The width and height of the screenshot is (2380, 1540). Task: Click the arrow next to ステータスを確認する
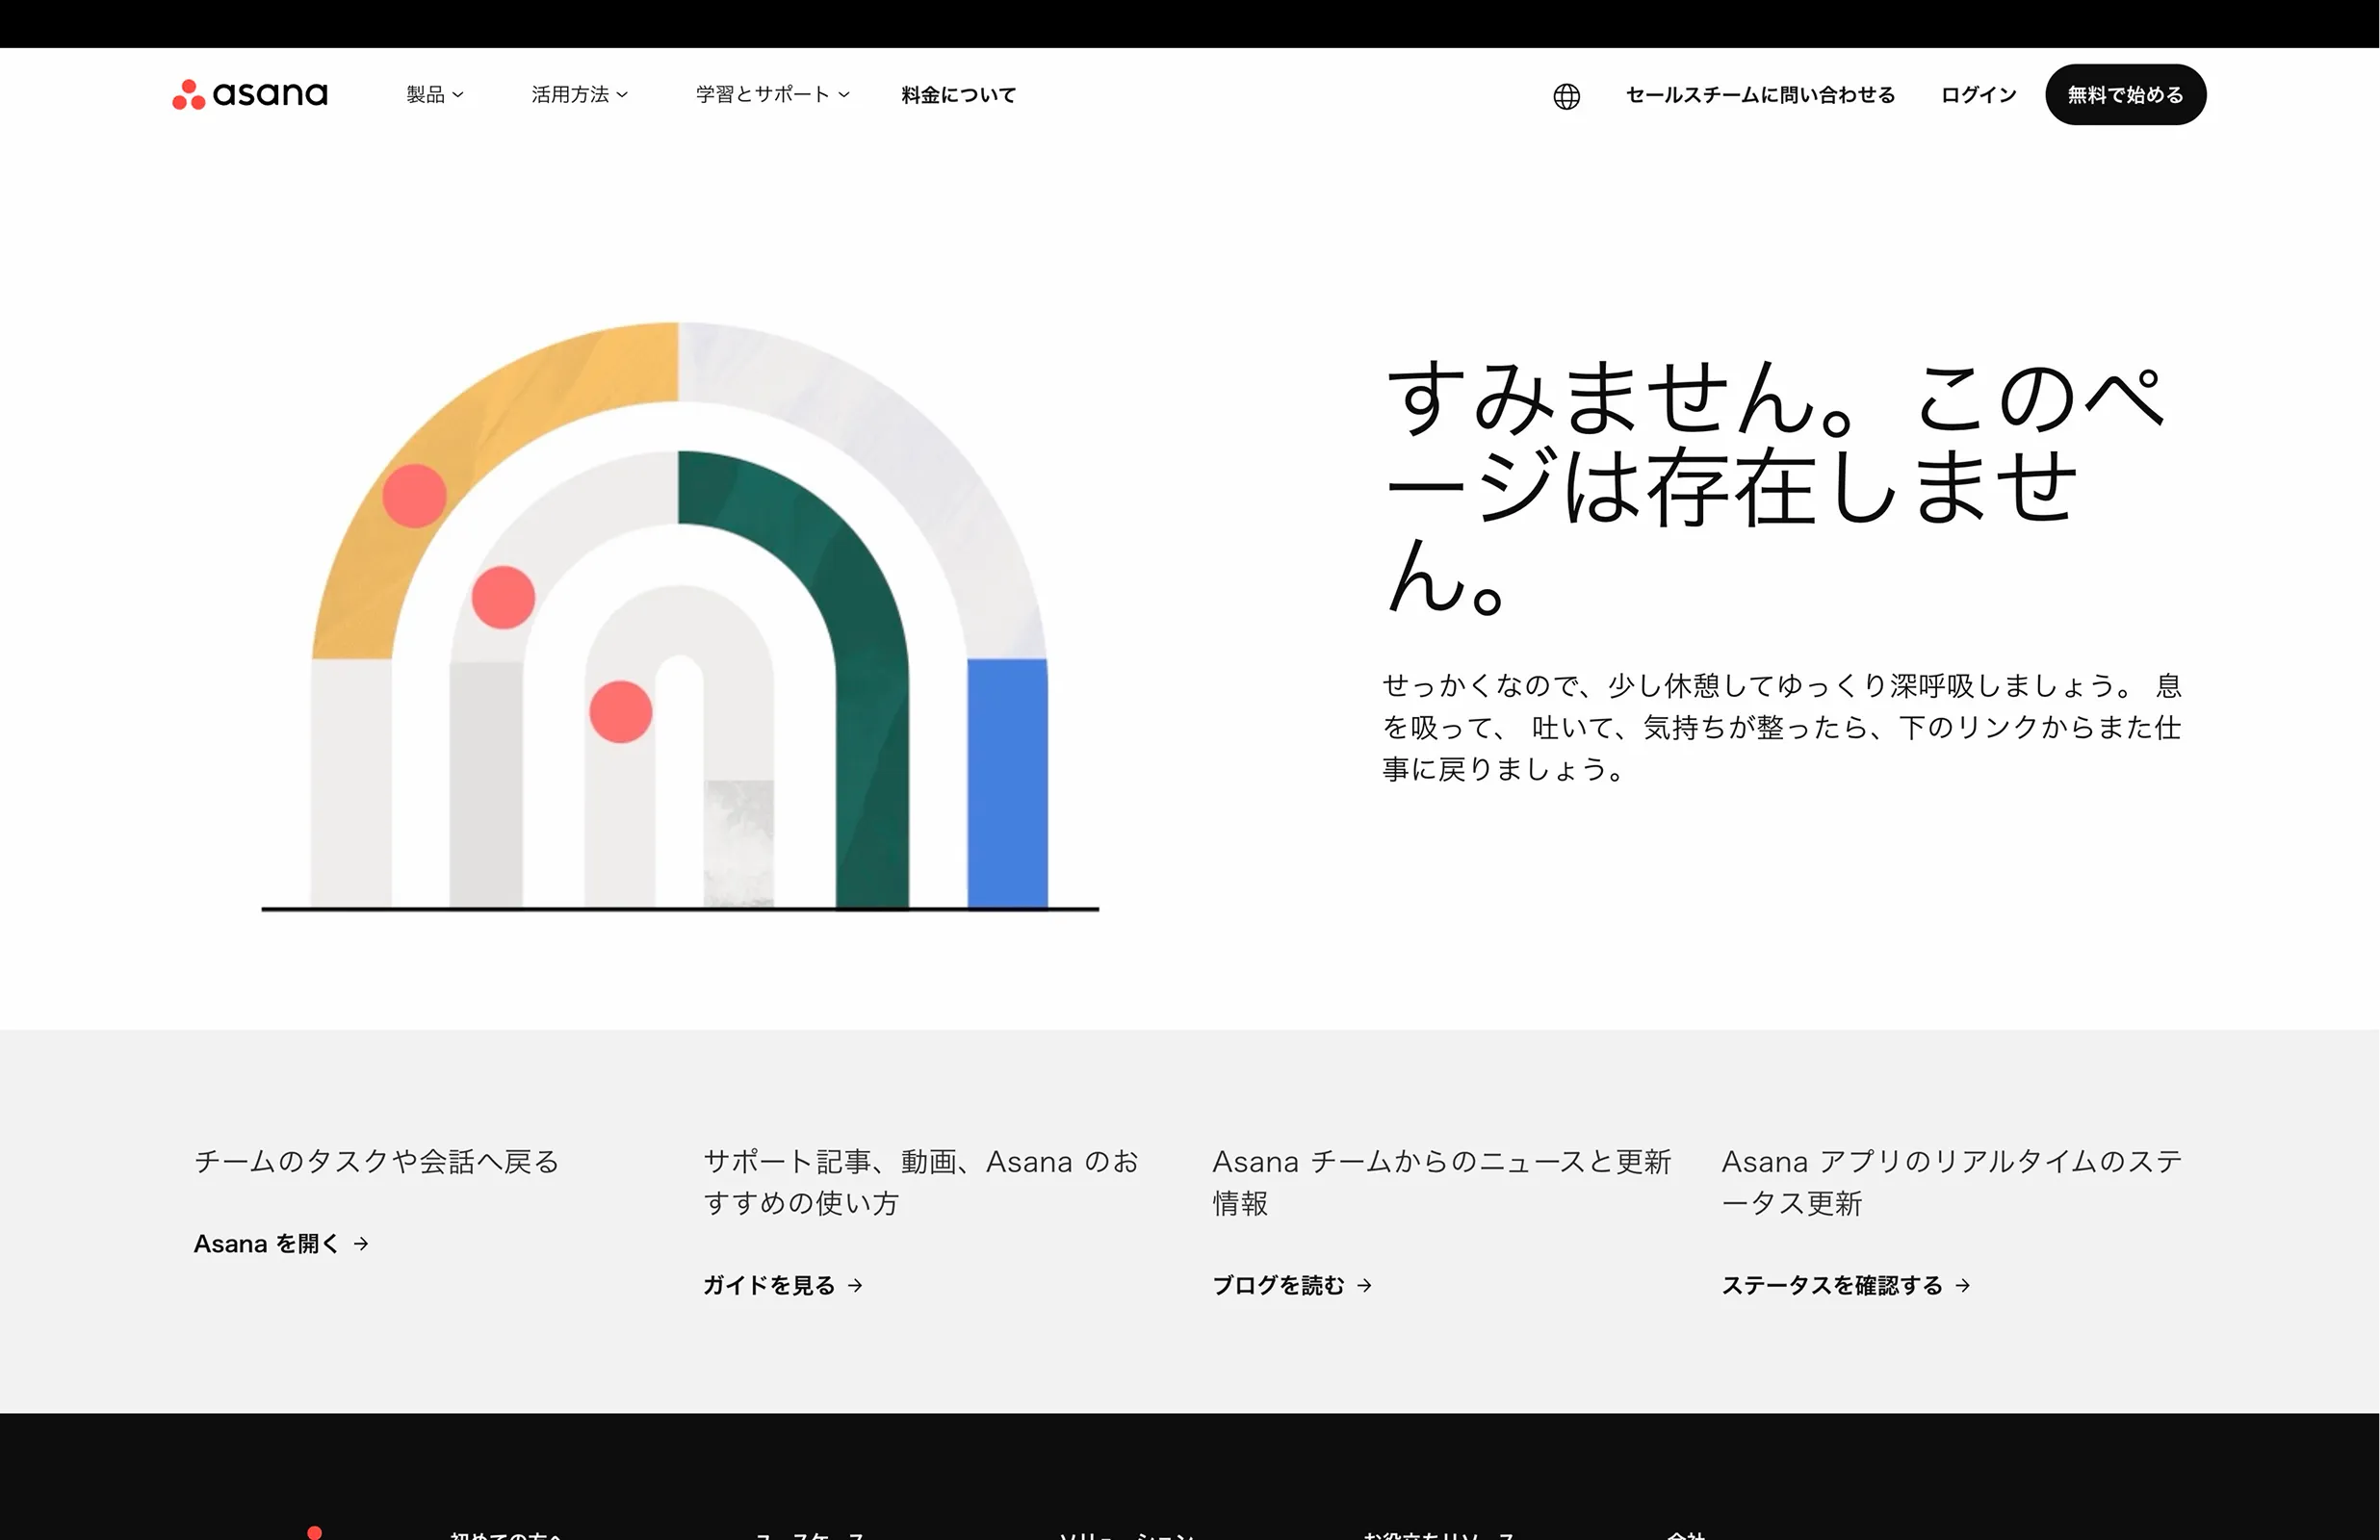1962,1286
